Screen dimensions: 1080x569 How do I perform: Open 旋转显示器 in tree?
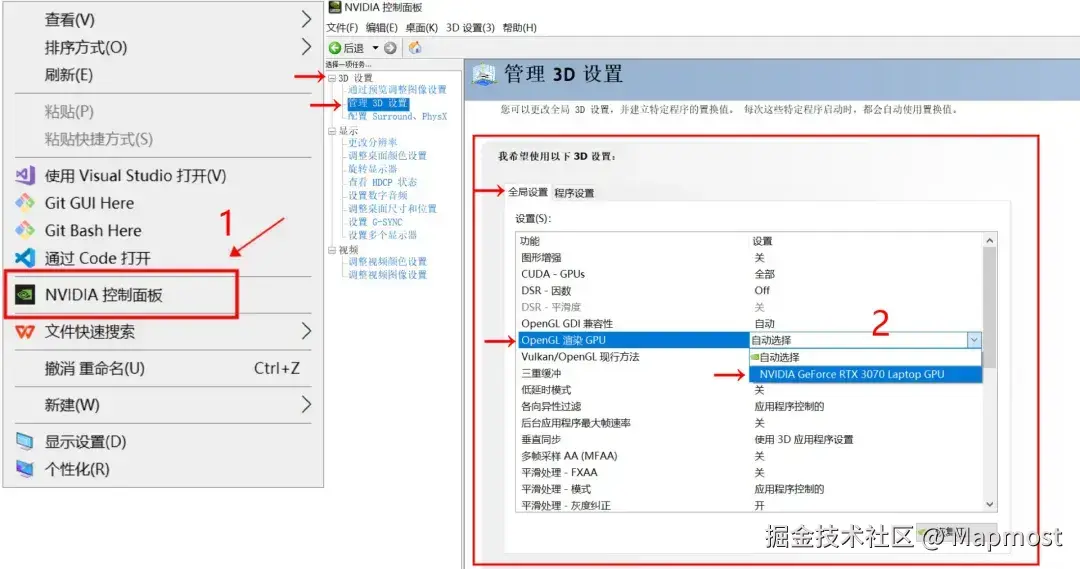click(373, 169)
